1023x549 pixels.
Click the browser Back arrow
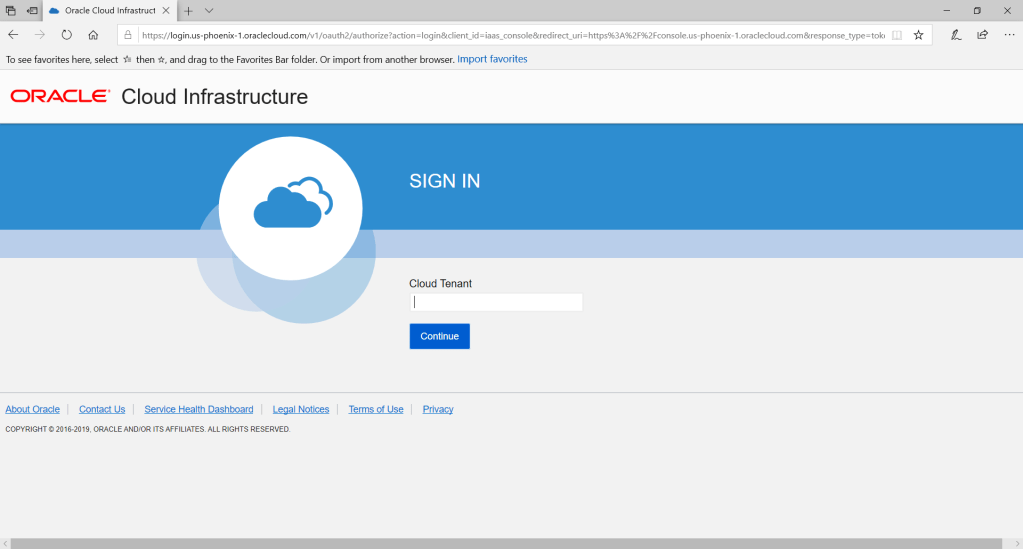pyautogui.click(x=13, y=34)
